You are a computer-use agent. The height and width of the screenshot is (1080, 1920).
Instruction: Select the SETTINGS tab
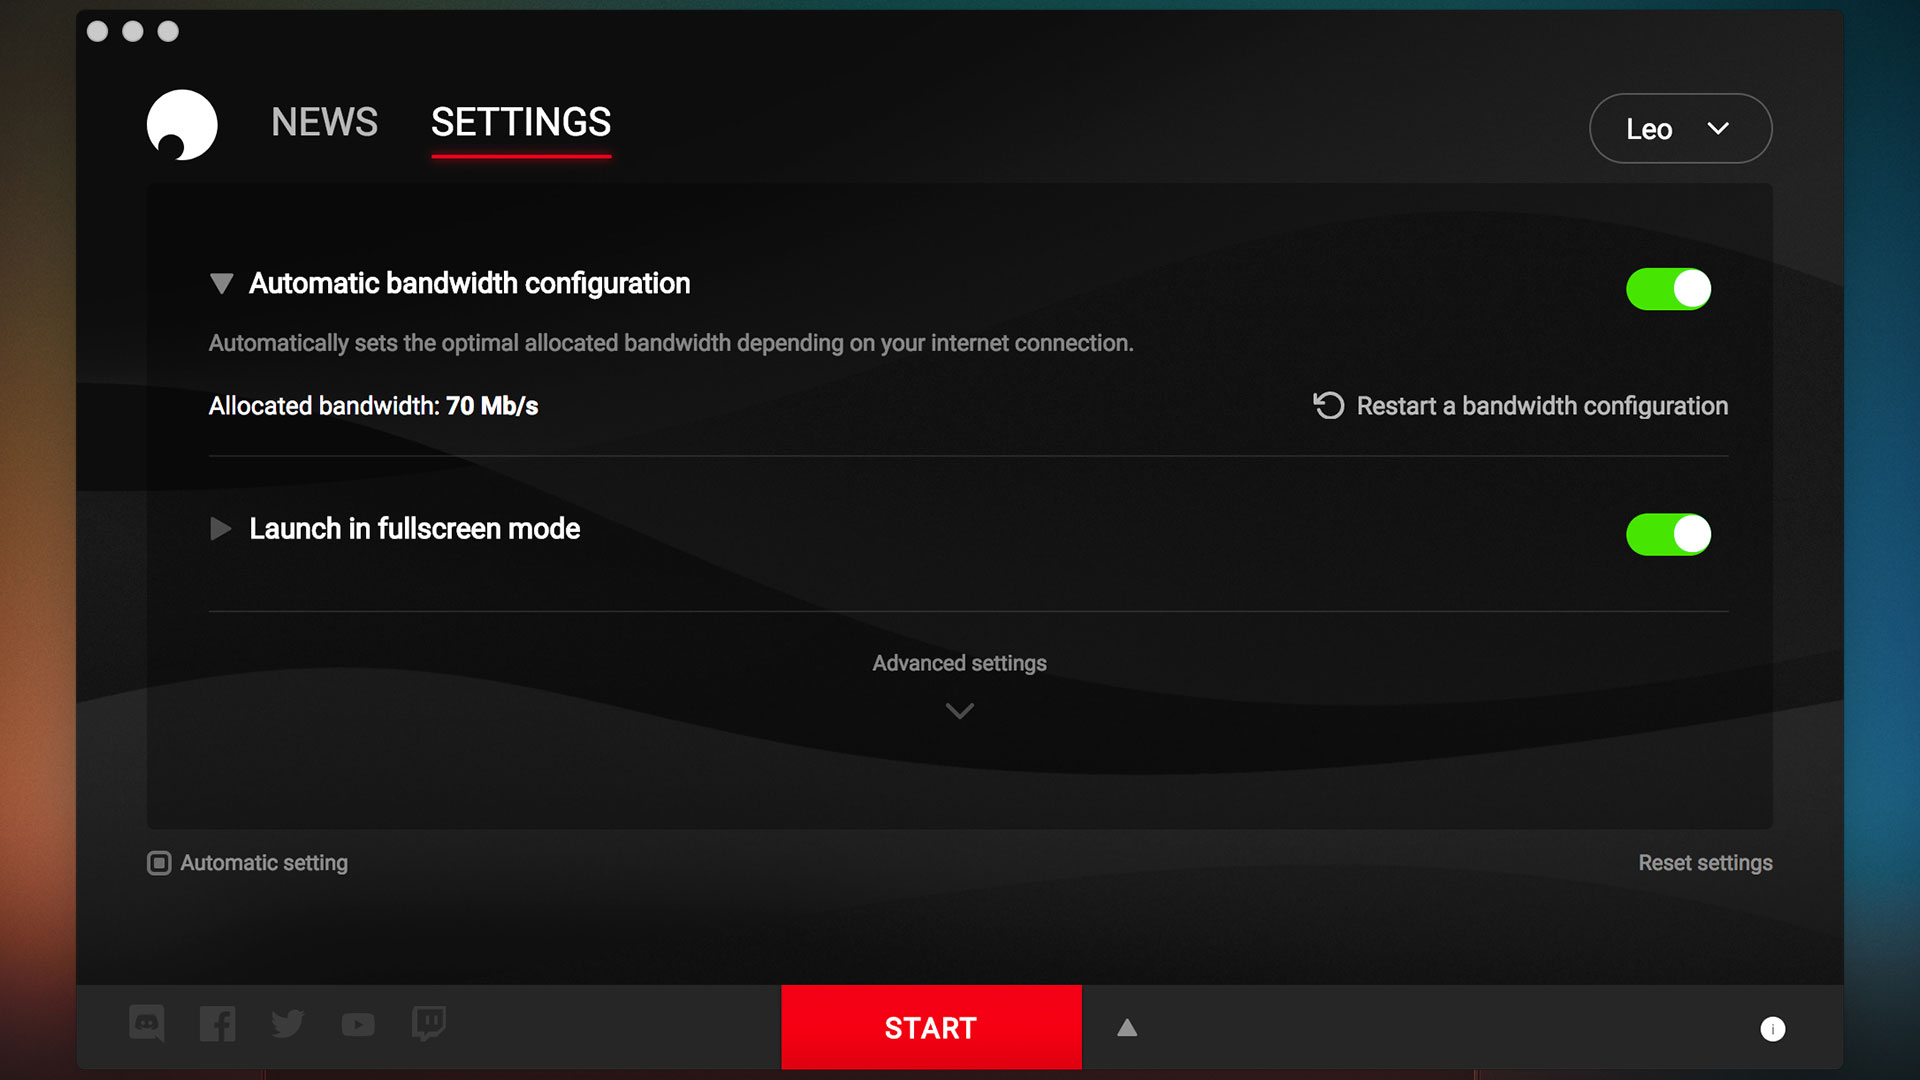click(x=520, y=123)
